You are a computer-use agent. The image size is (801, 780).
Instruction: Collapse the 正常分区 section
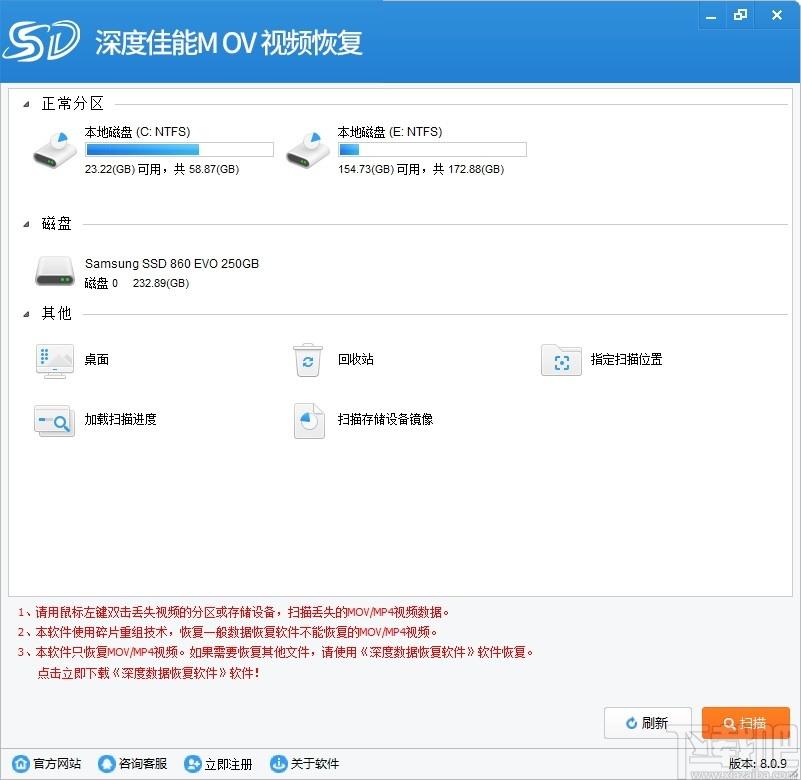[x=26, y=104]
